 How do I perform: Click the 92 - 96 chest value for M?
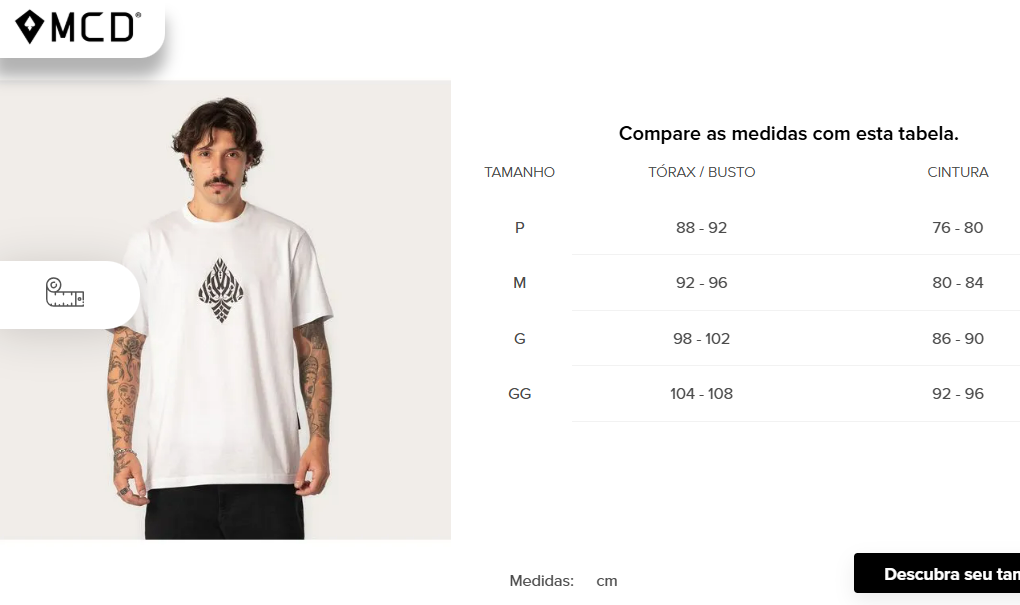pos(701,283)
